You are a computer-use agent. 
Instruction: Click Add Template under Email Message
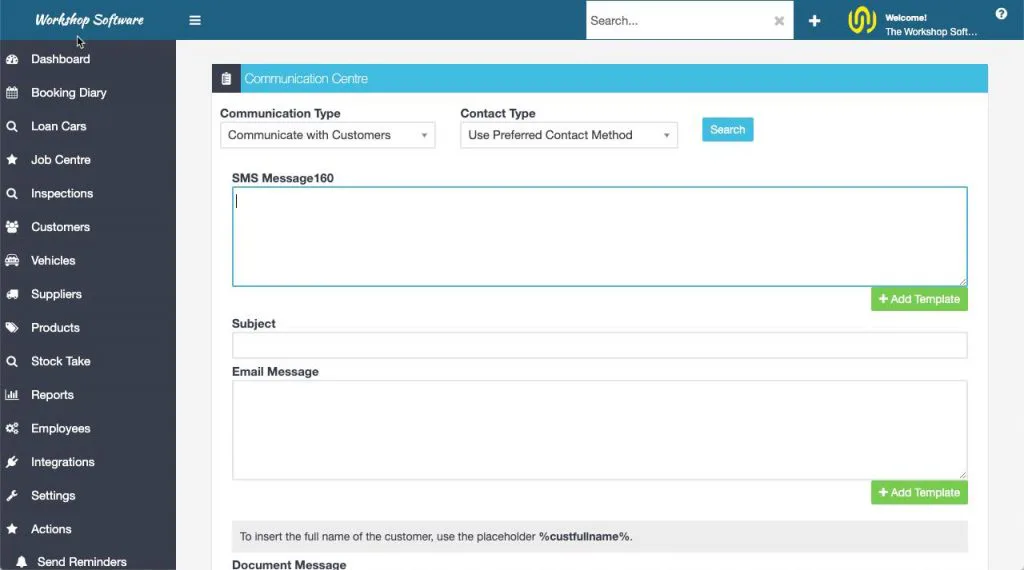click(x=919, y=492)
